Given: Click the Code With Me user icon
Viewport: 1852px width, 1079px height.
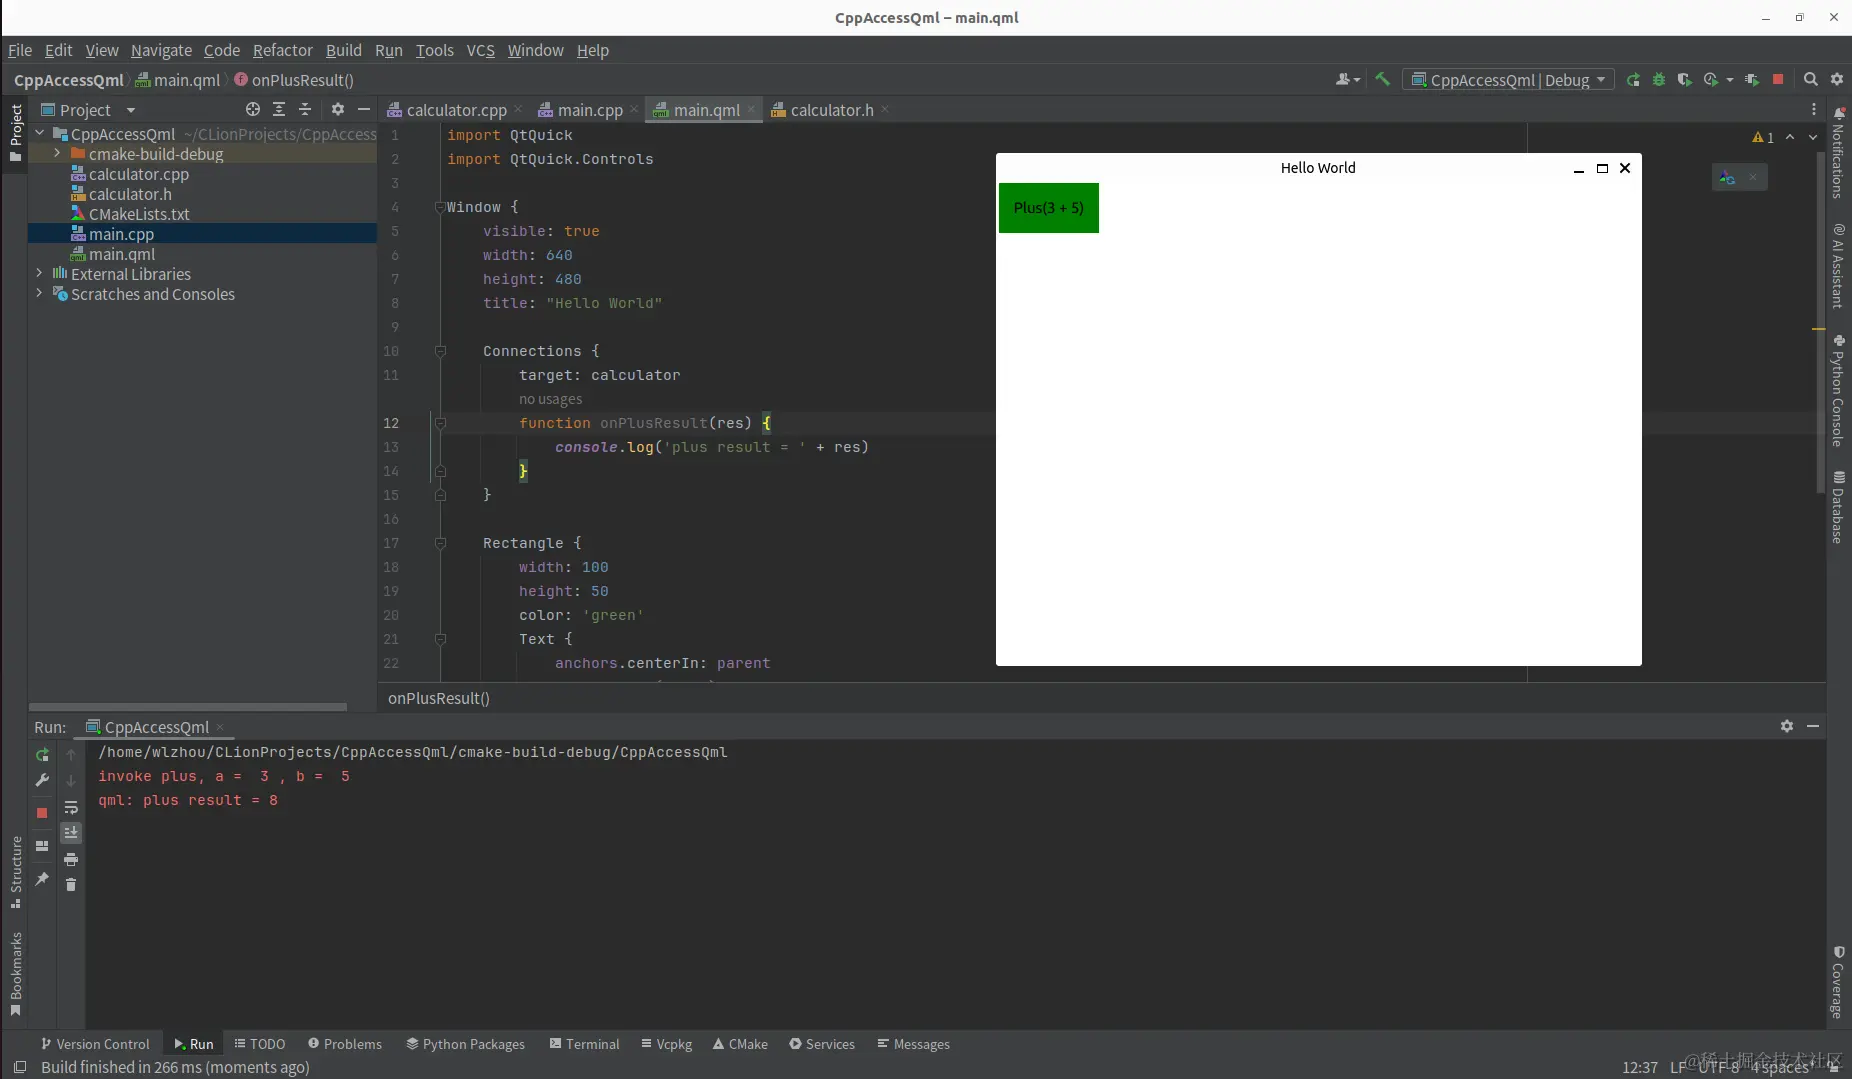Looking at the screenshot, I should [1347, 79].
